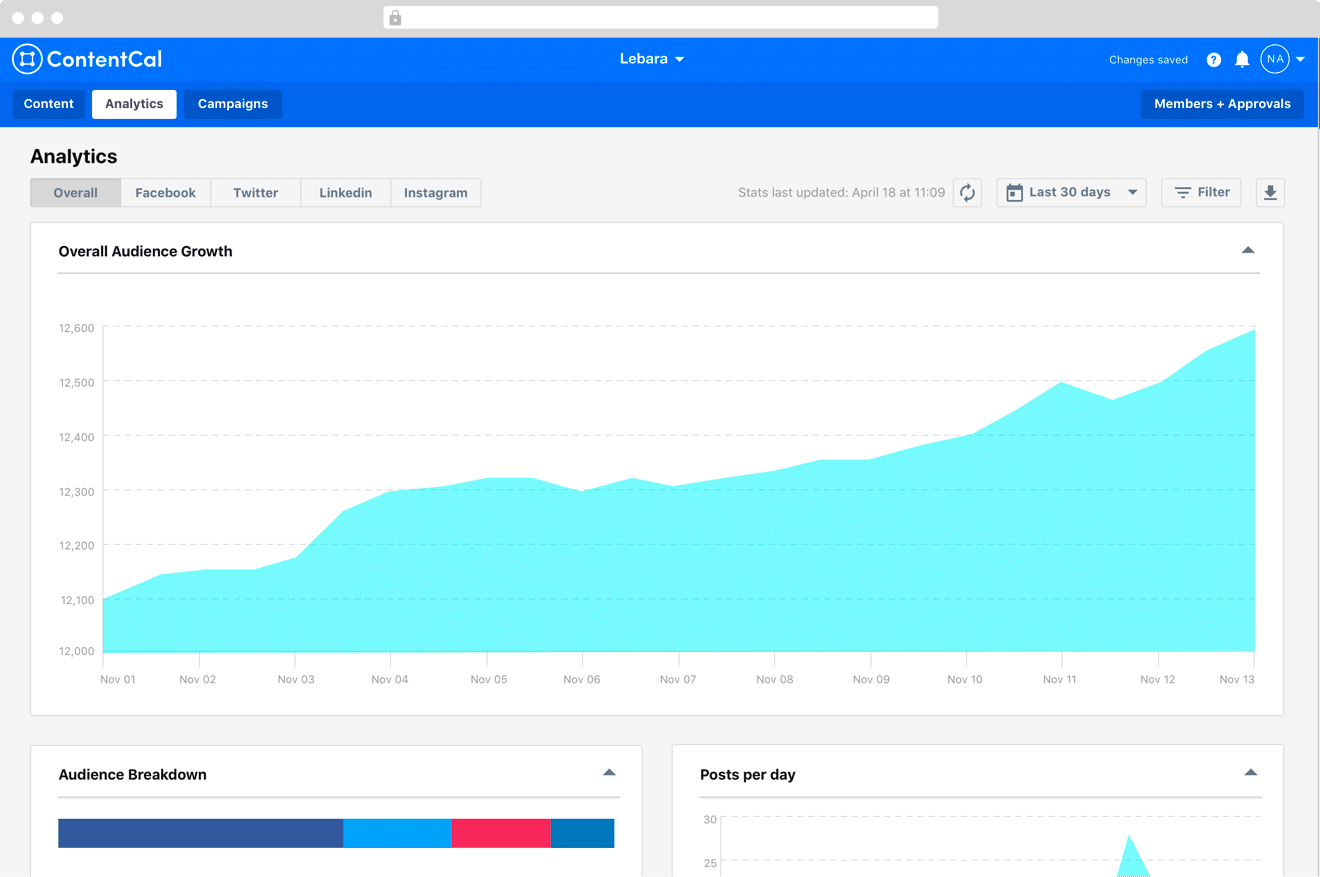Click the NA user avatar
The image size is (1320, 877).
1274,59
